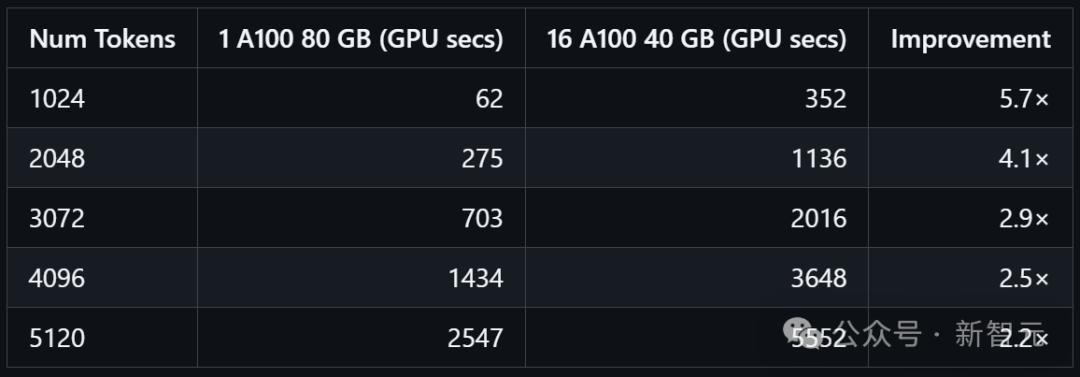Click the value 1434 cell
The image size is (1080, 377).
point(361,278)
